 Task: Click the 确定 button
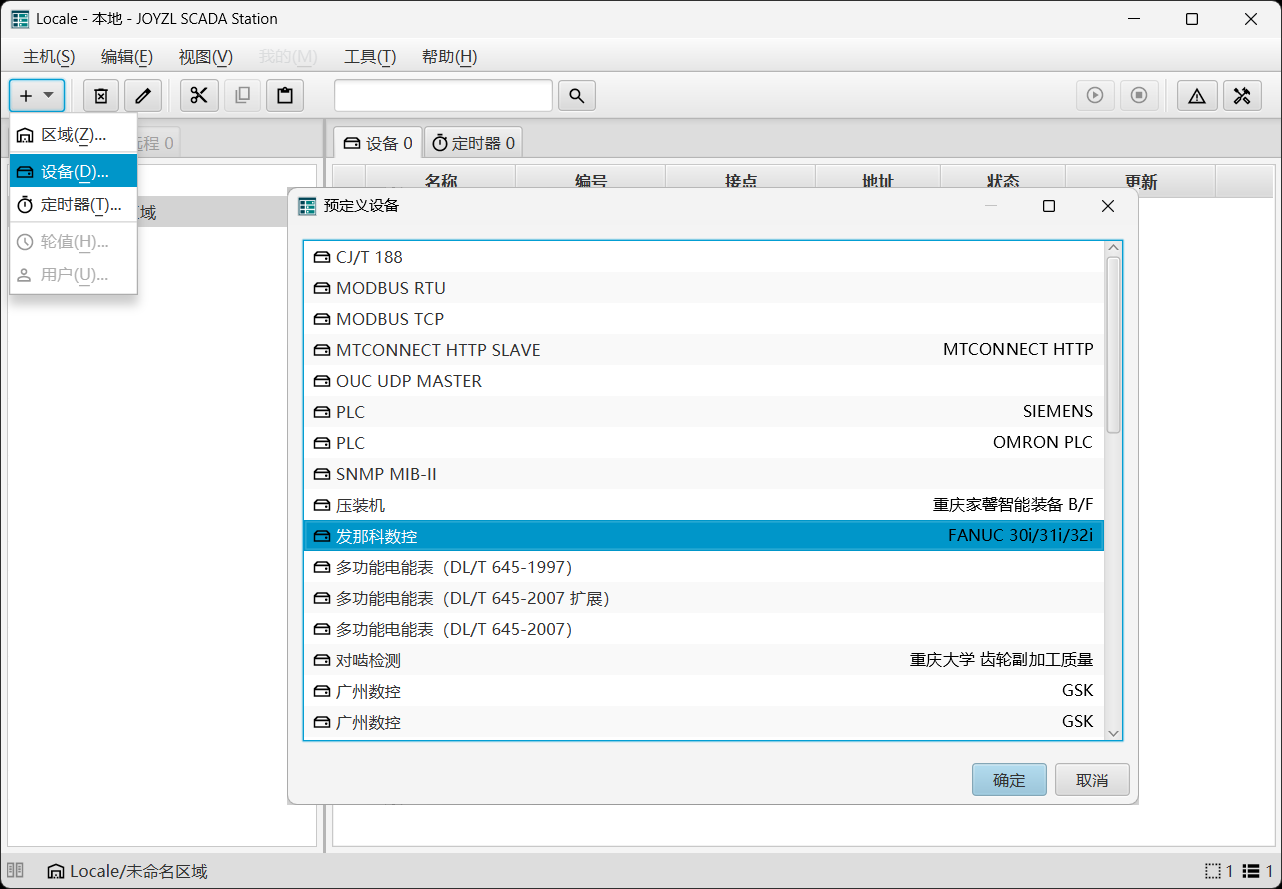click(x=1009, y=780)
